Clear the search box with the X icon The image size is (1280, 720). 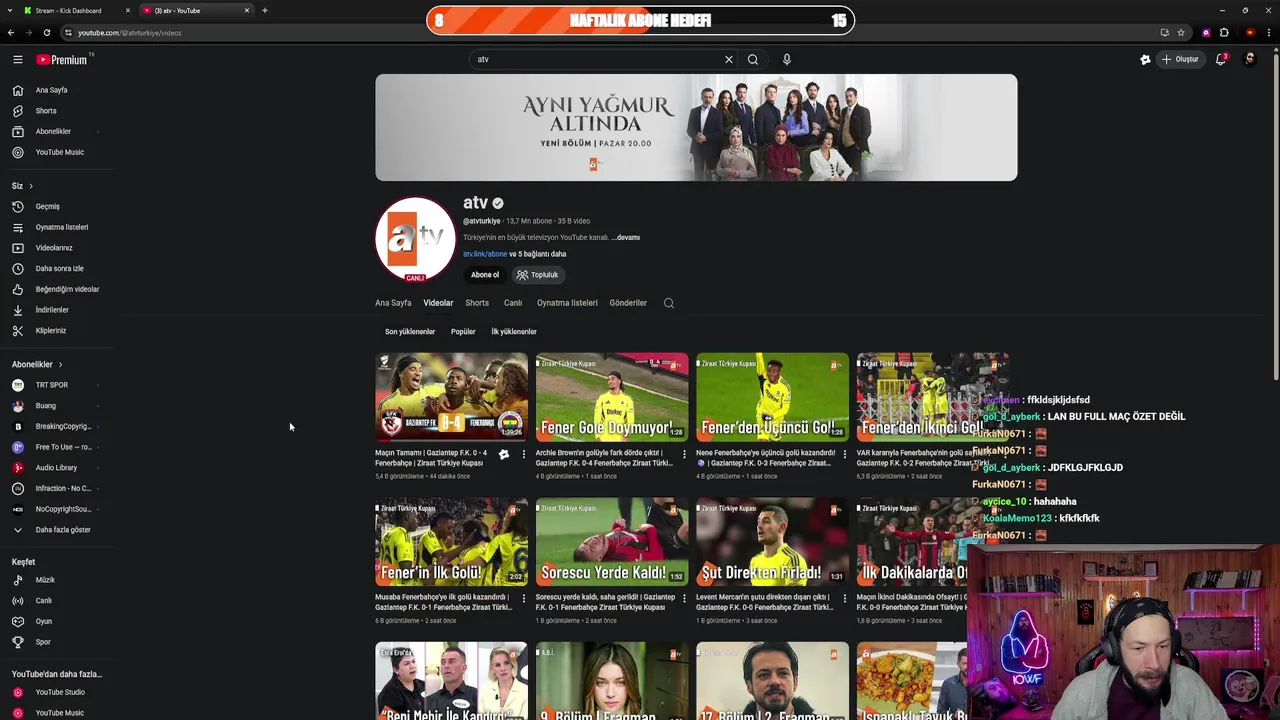[x=729, y=59]
